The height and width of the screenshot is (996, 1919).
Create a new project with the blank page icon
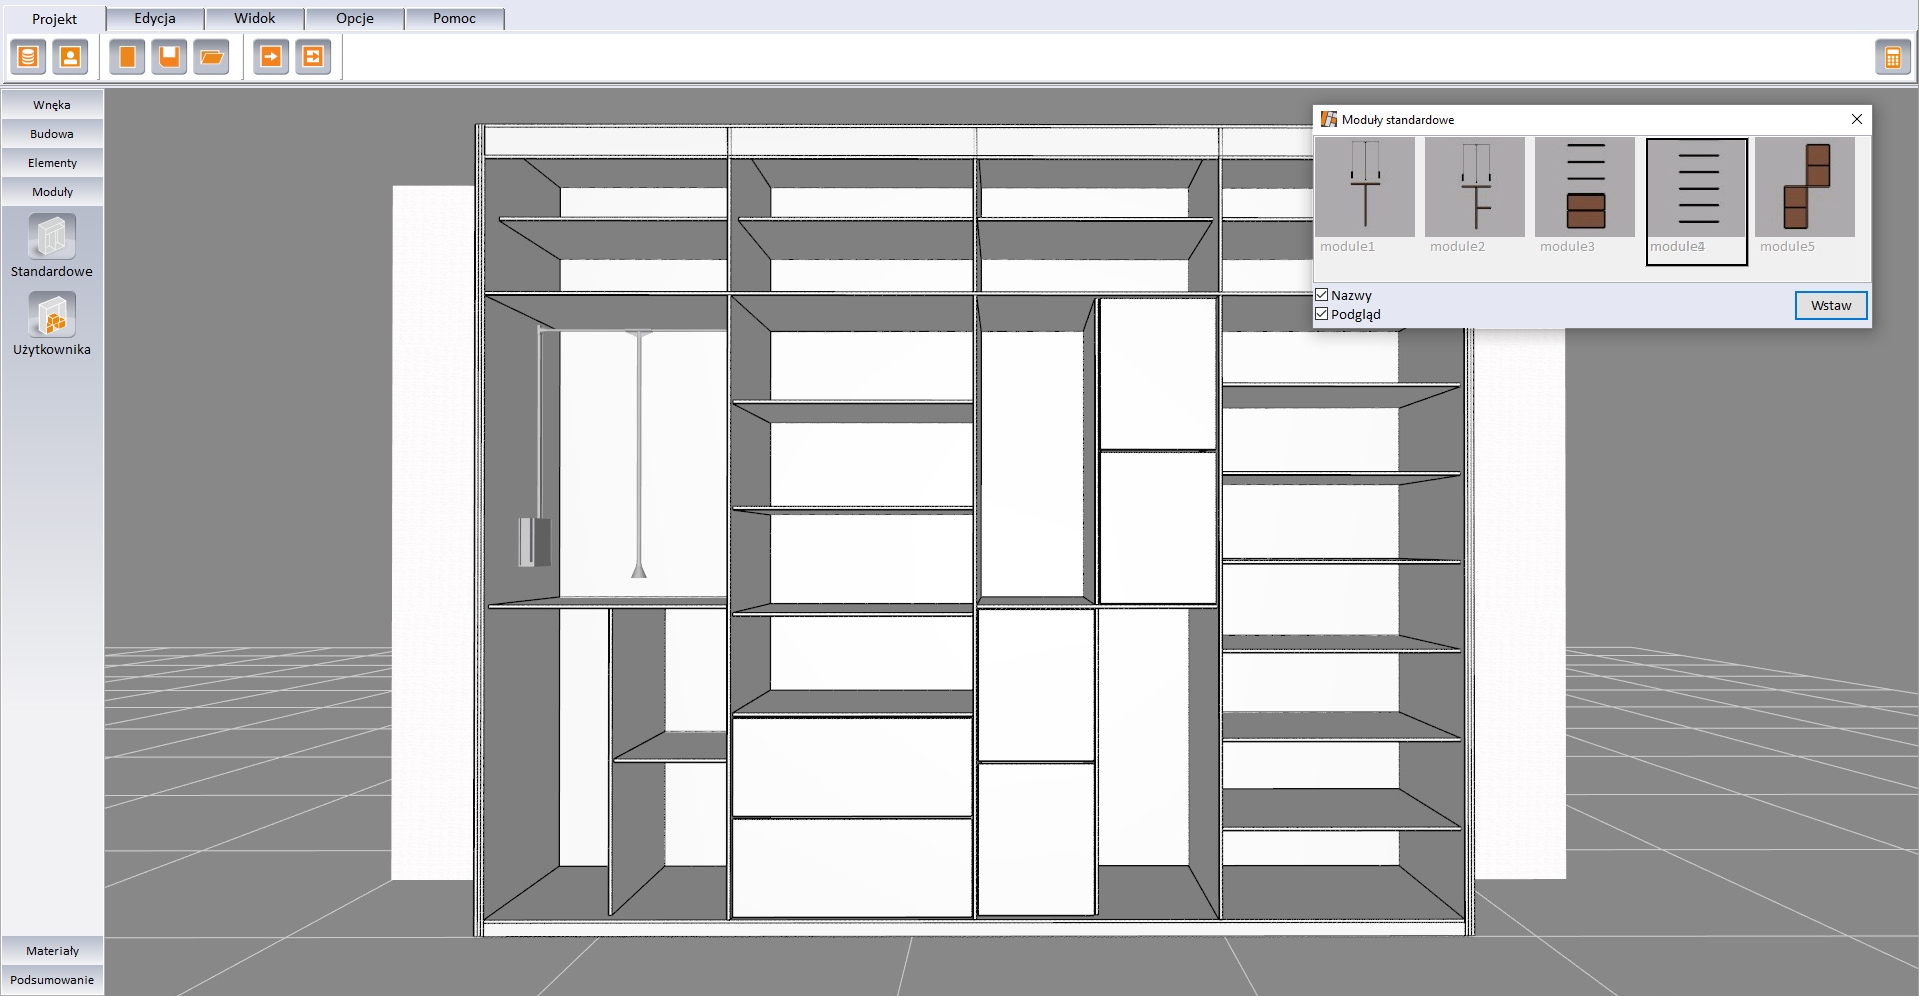coord(127,57)
